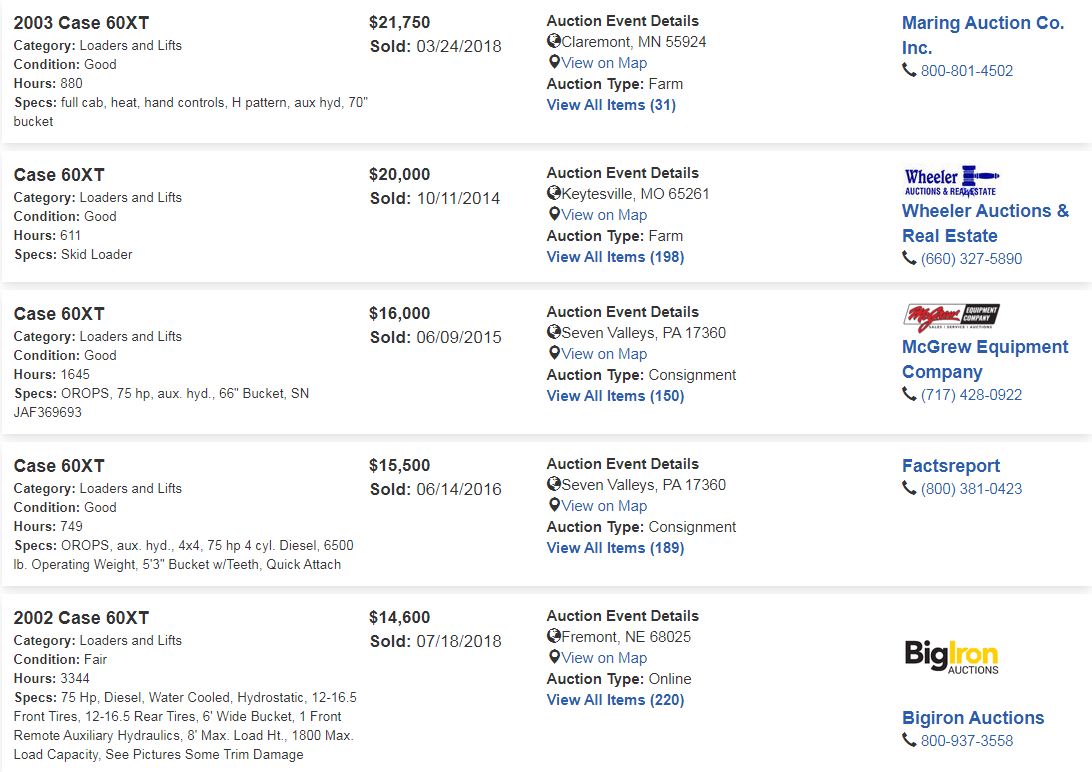This screenshot has height=772, width=1092.
Task: Open View All Items (189) link
Action: [x=616, y=548]
